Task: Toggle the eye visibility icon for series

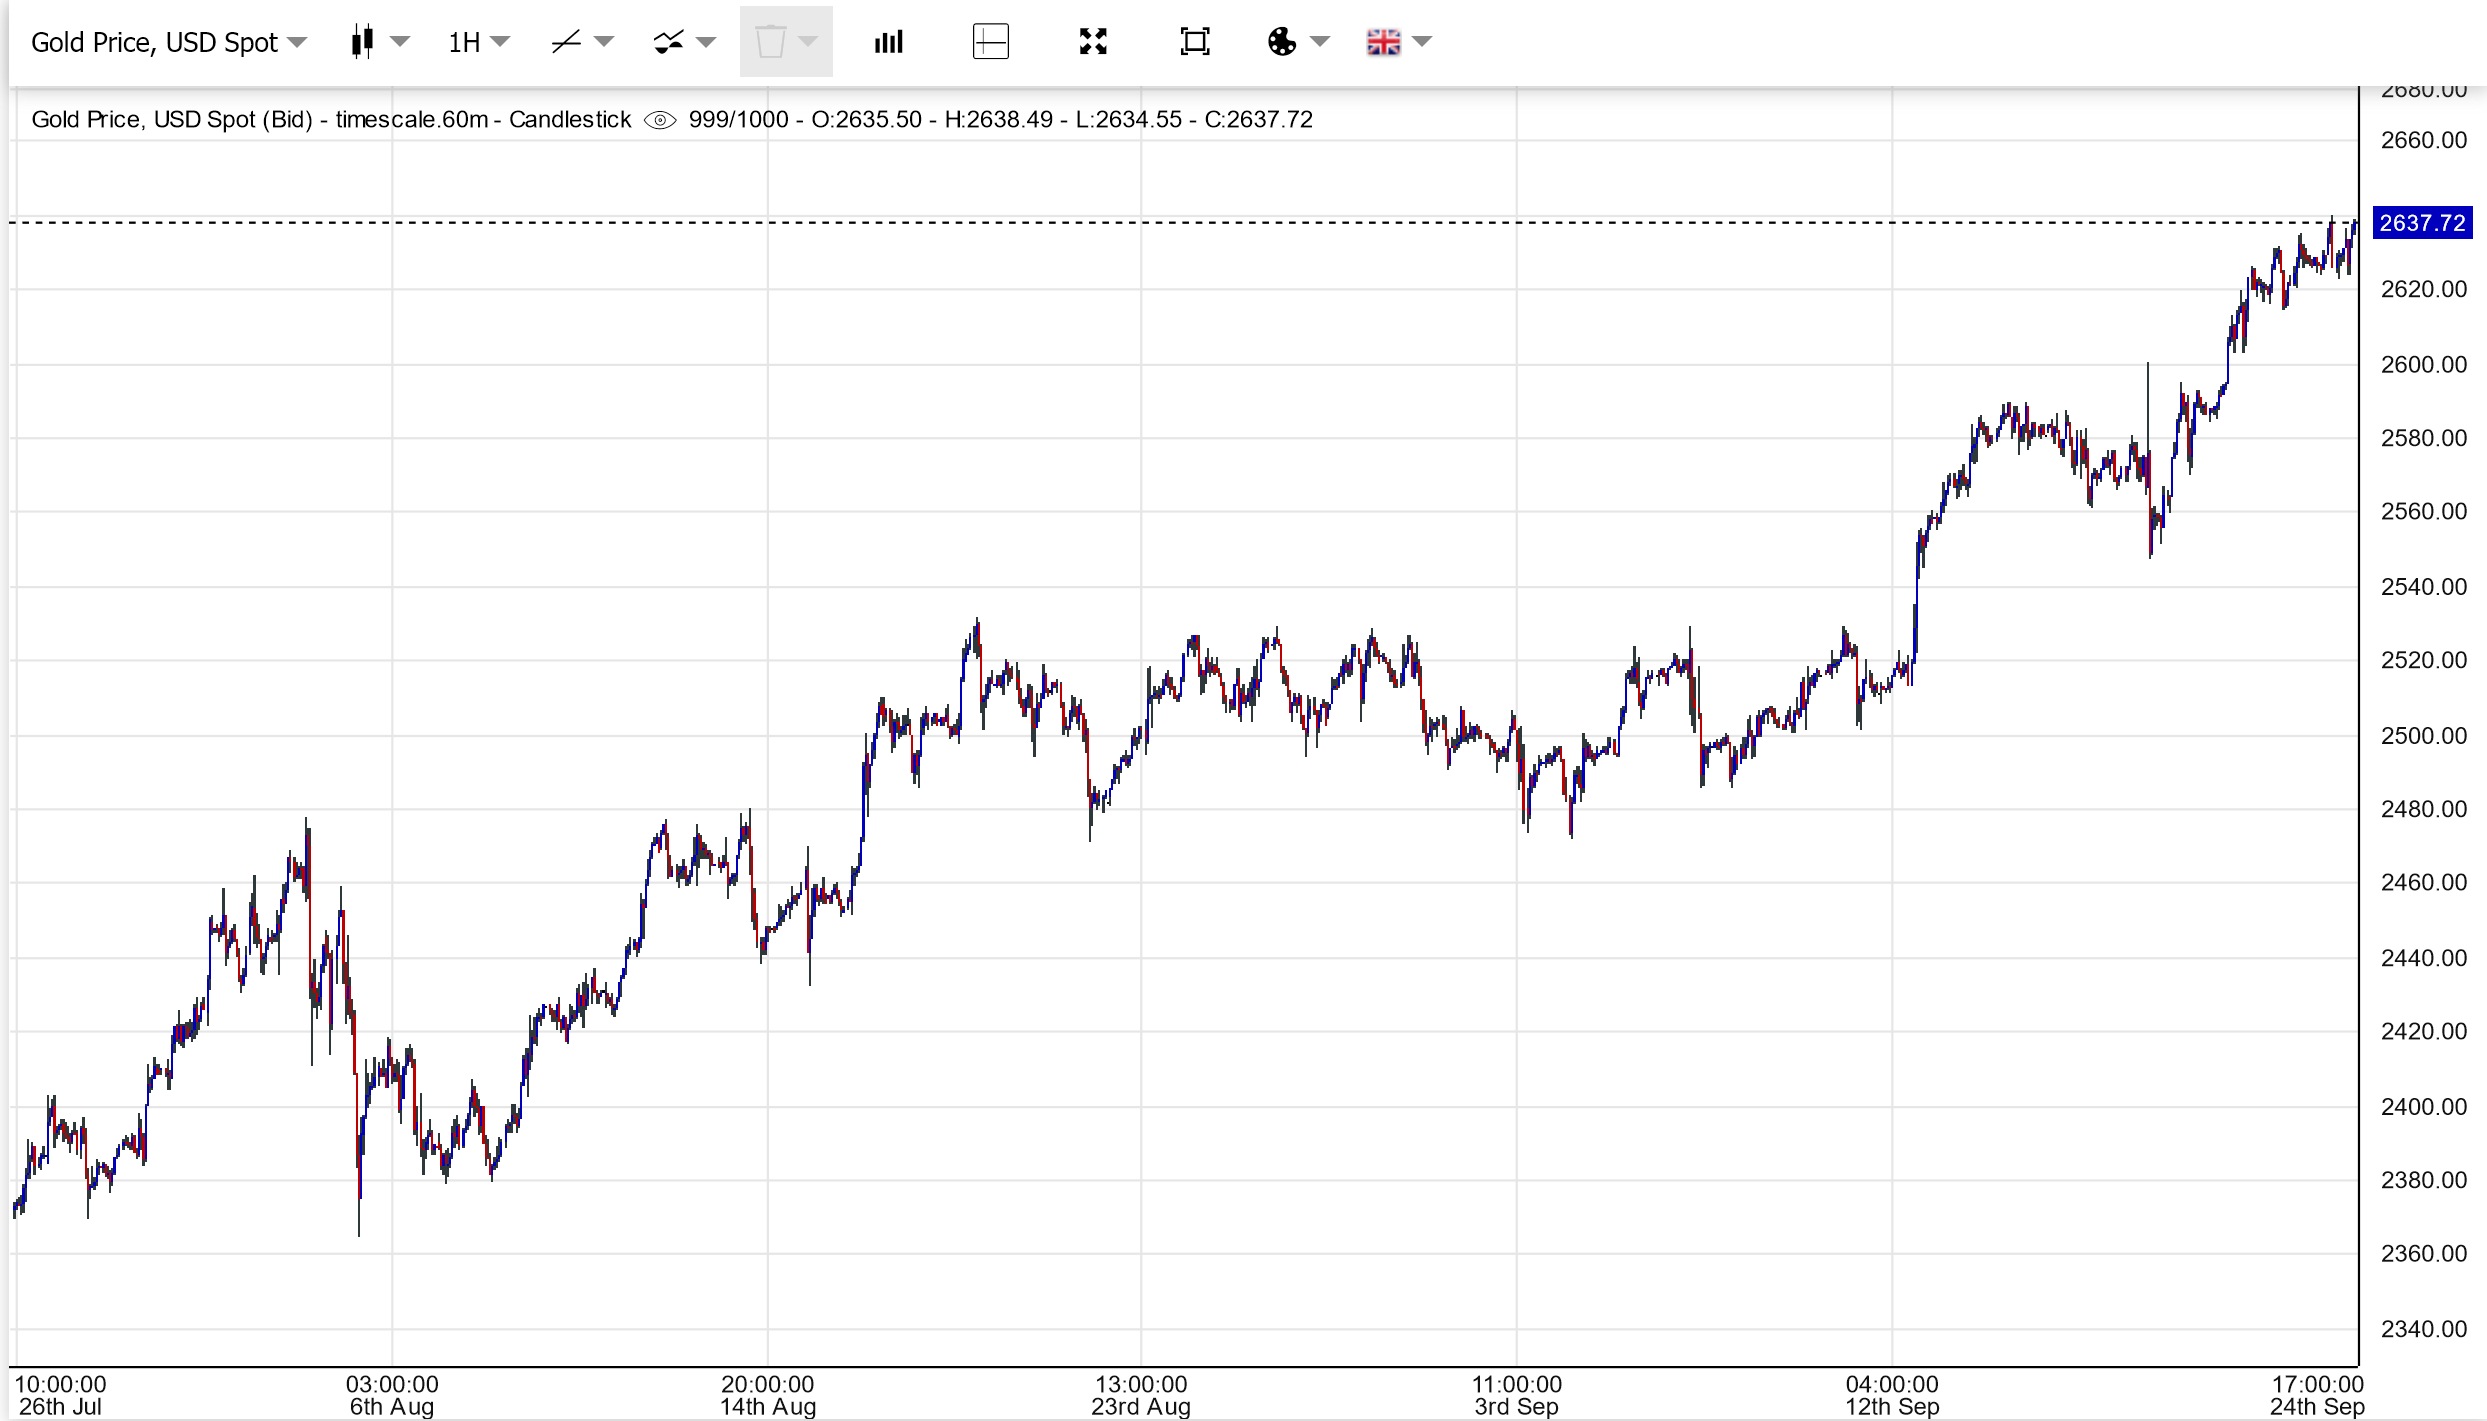Action: pos(660,120)
